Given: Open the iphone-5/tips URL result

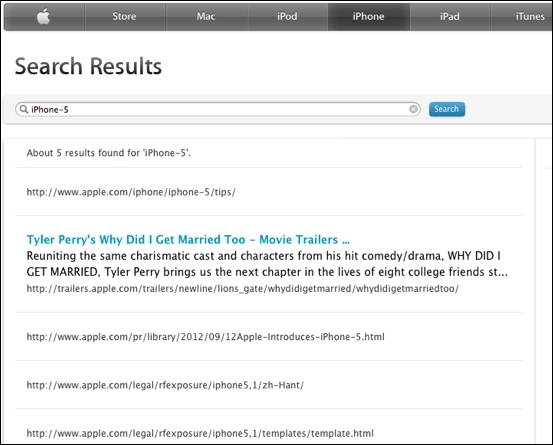Looking at the screenshot, I should click(x=131, y=192).
